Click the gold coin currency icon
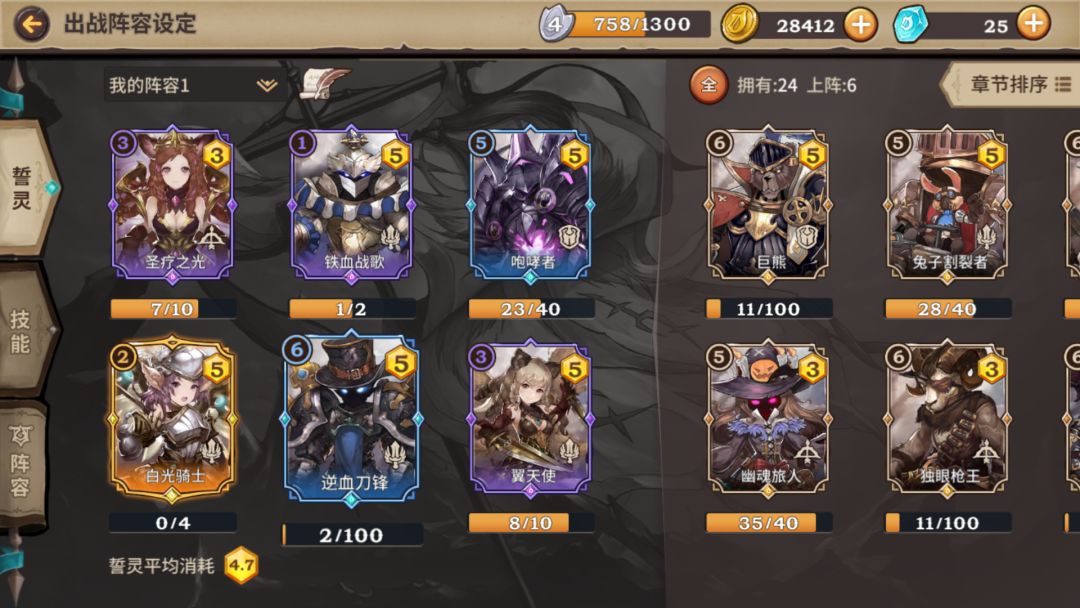This screenshot has width=1080, height=608. click(x=739, y=23)
